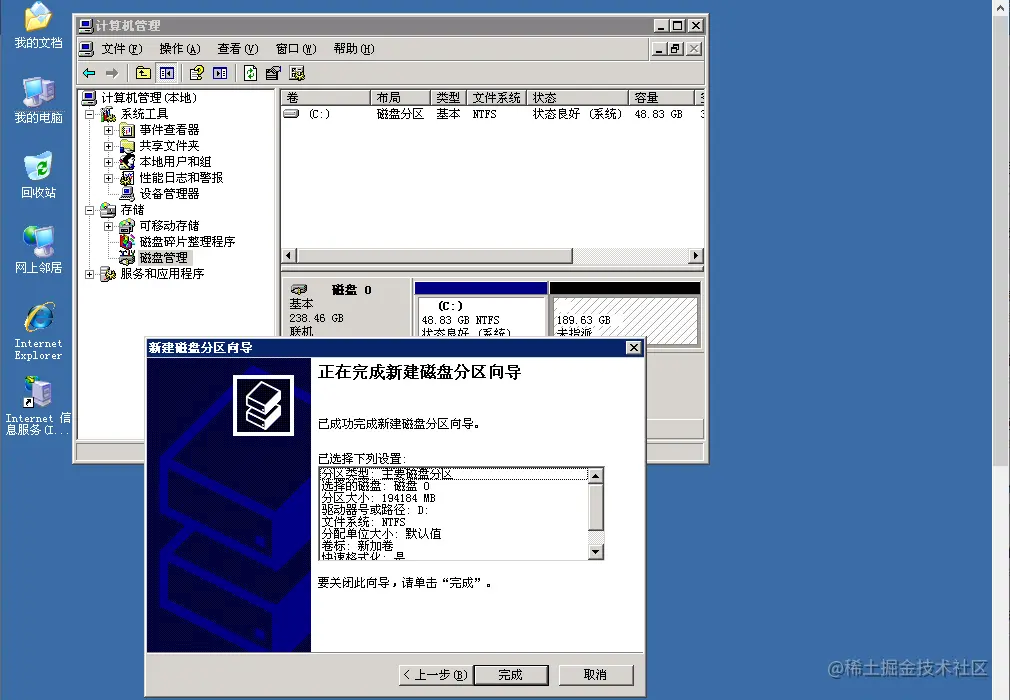1010x700 pixels.
Task: Collapse the 系统工具 tree branch
Action: (x=91, y=113)
